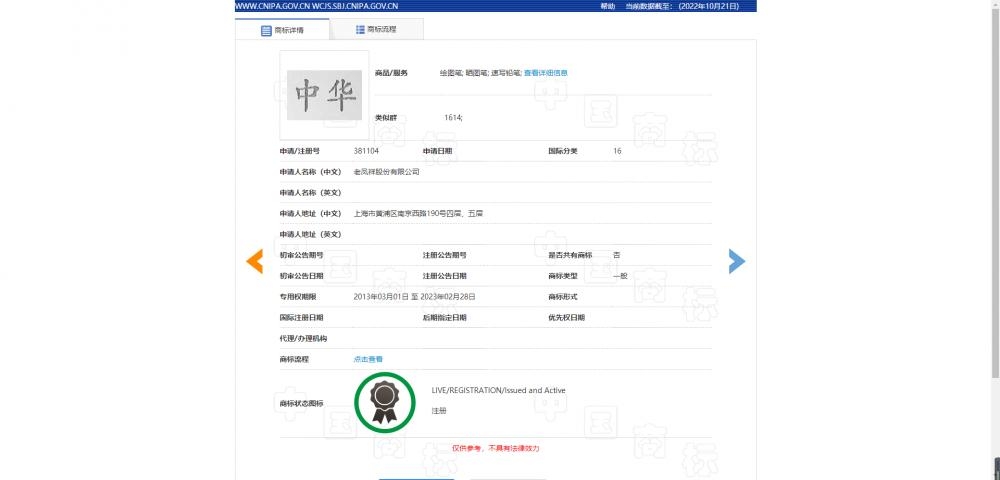
Task: Click the trademark type value 一般
Action: coord(620,276)
